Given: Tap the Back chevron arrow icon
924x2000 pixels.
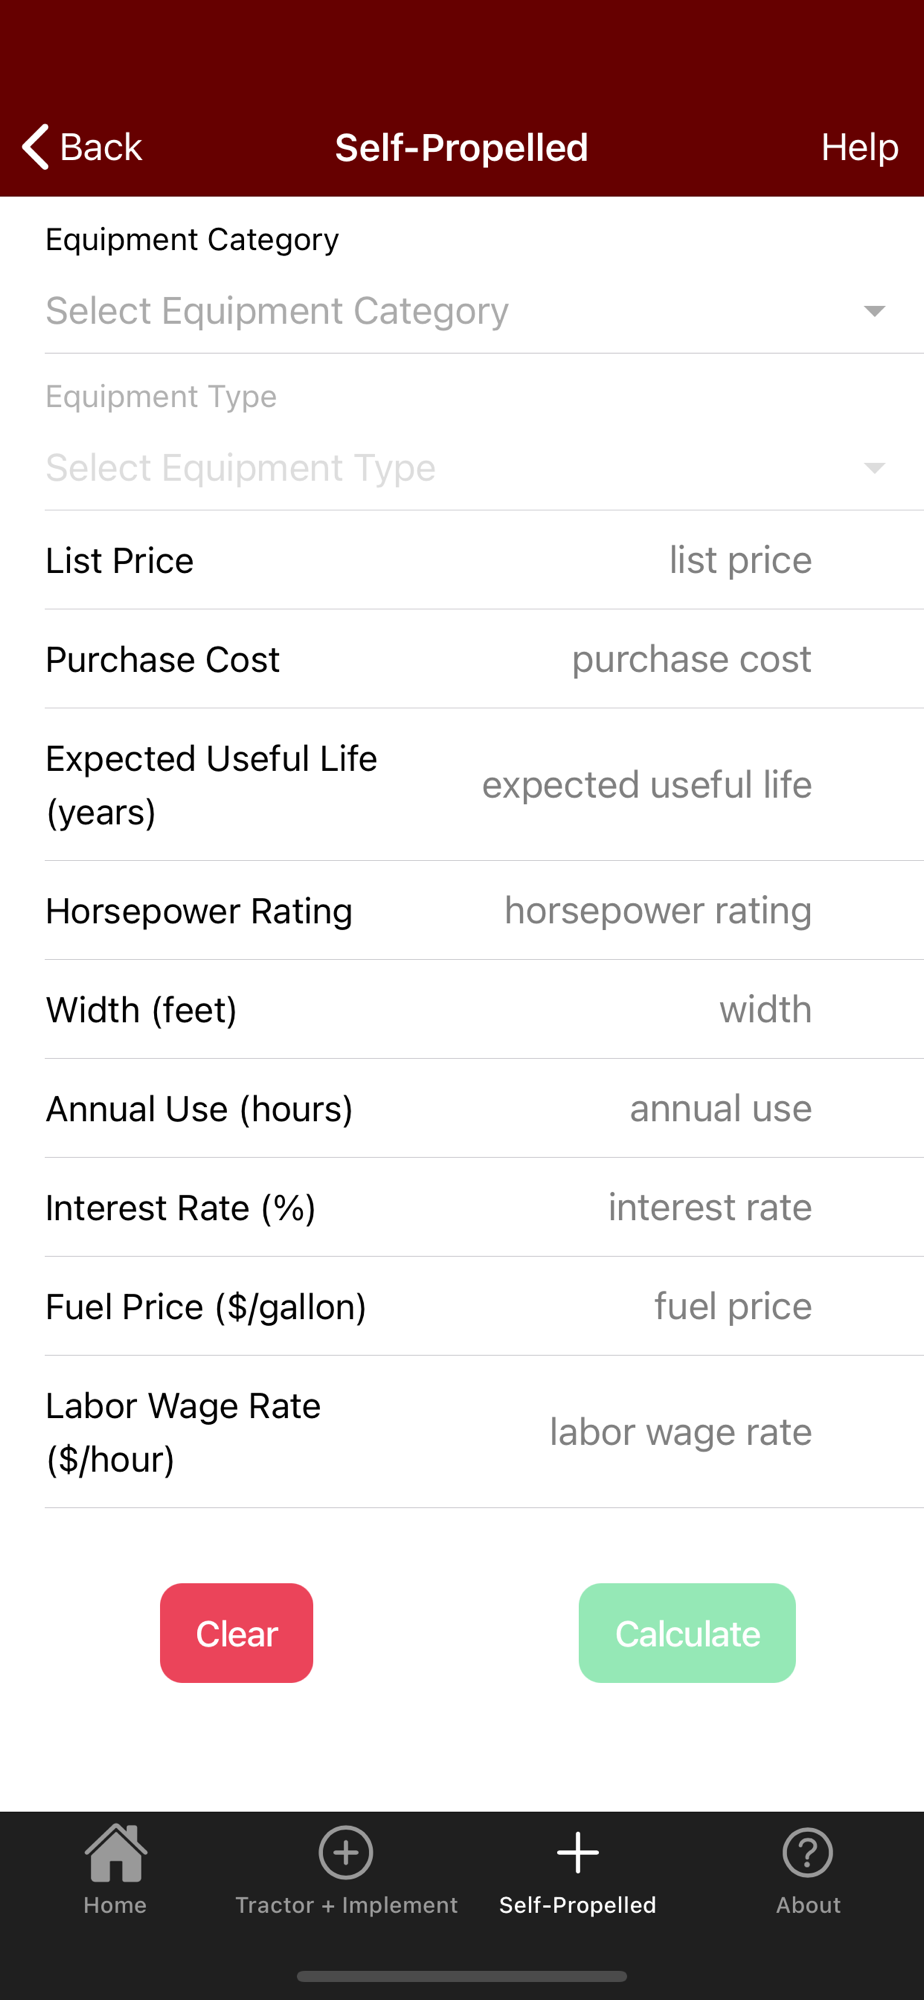Looking at the screenshot, I should coord(36,147).
